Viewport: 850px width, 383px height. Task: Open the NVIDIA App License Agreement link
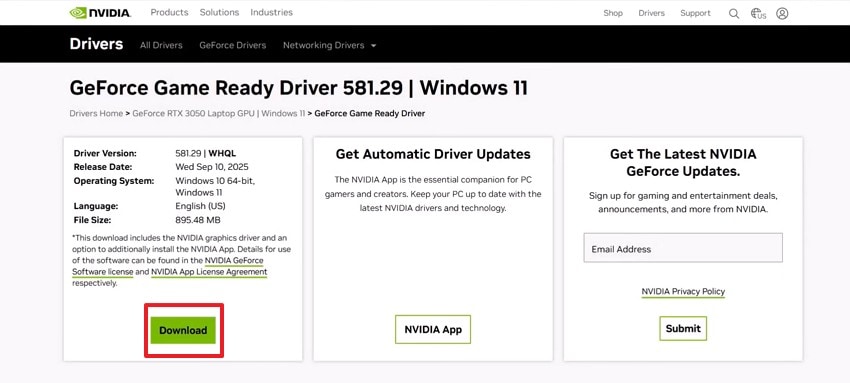[x=209, y=271]
